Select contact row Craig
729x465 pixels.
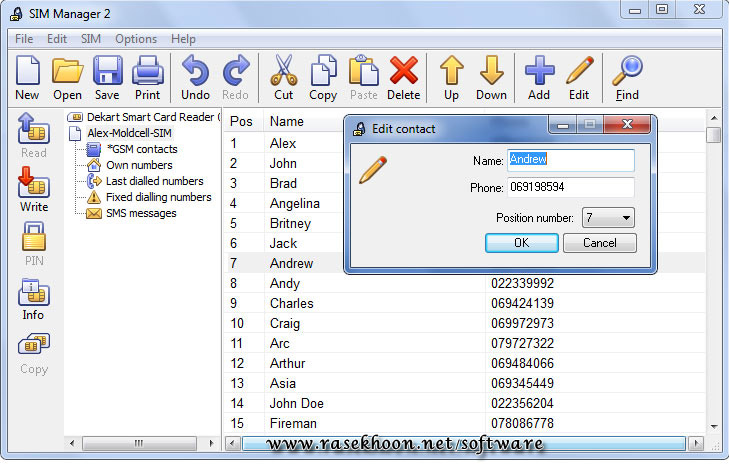click(465, 323)
